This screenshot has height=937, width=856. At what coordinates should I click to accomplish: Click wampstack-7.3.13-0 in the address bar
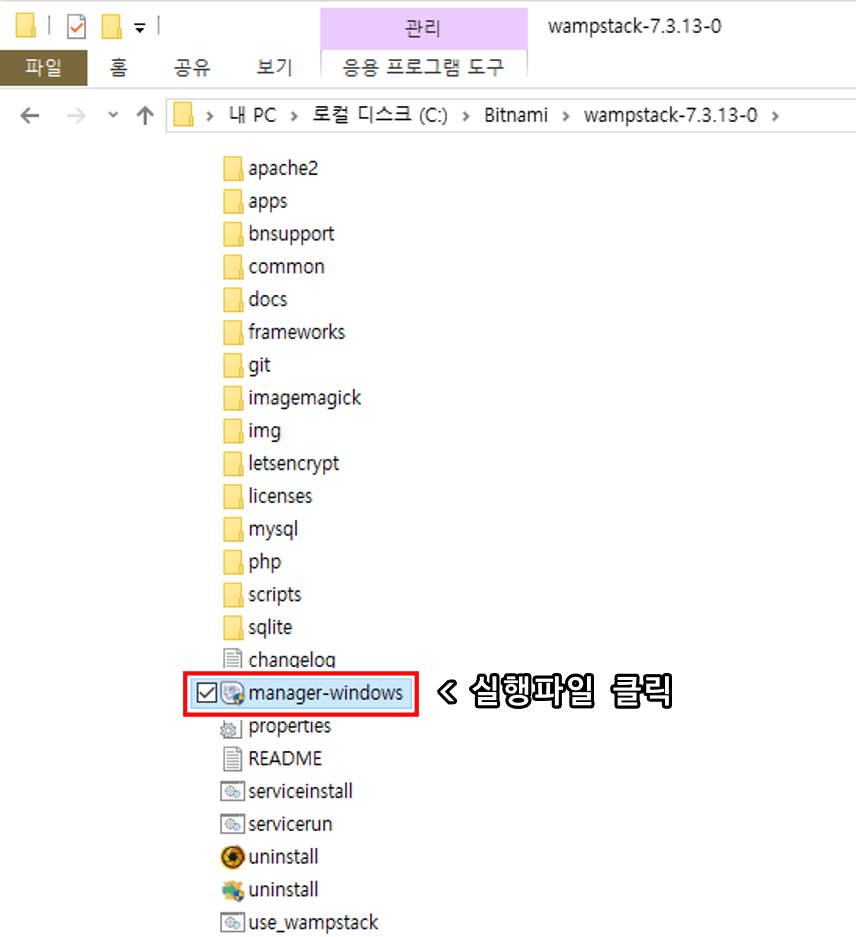(671, 115)
